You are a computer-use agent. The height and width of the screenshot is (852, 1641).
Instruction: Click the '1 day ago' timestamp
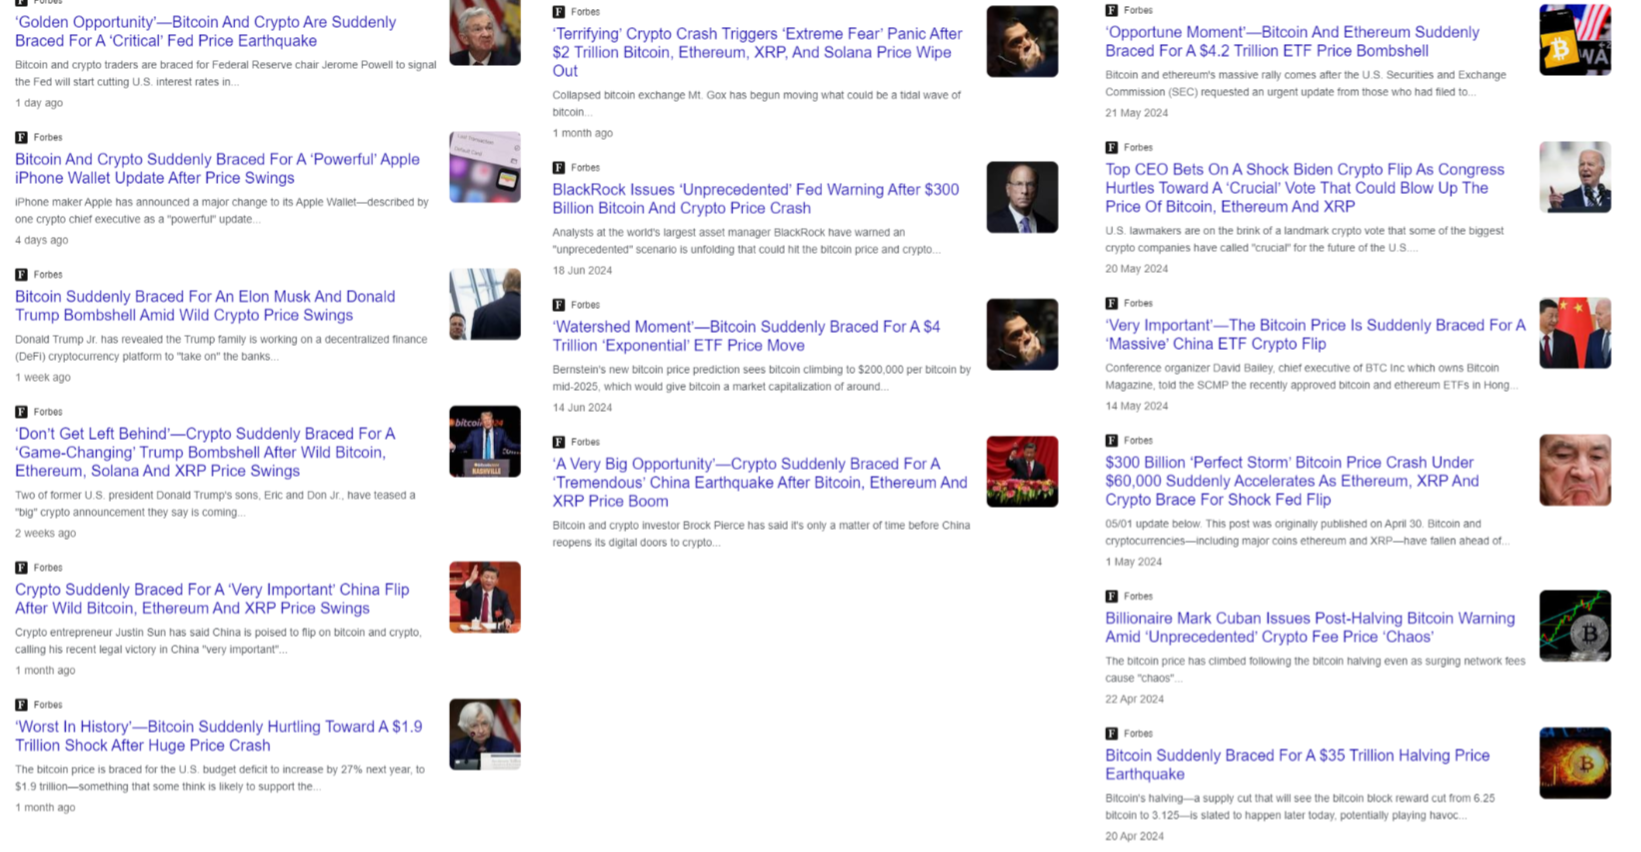click(x=39, y=103)
